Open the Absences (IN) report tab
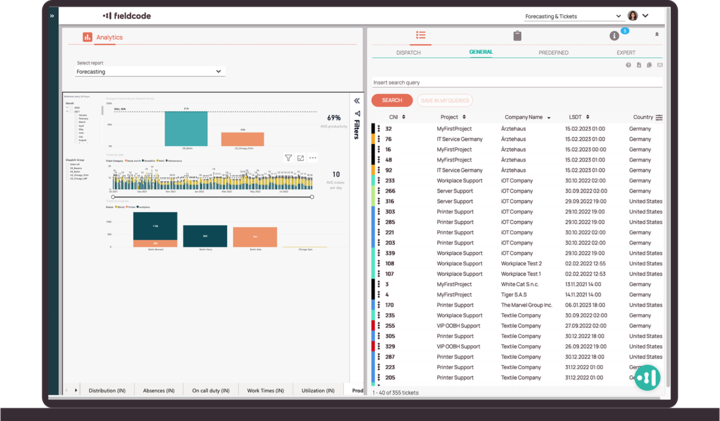This screenshot has height=421, width=720. (x=159, y=391)
